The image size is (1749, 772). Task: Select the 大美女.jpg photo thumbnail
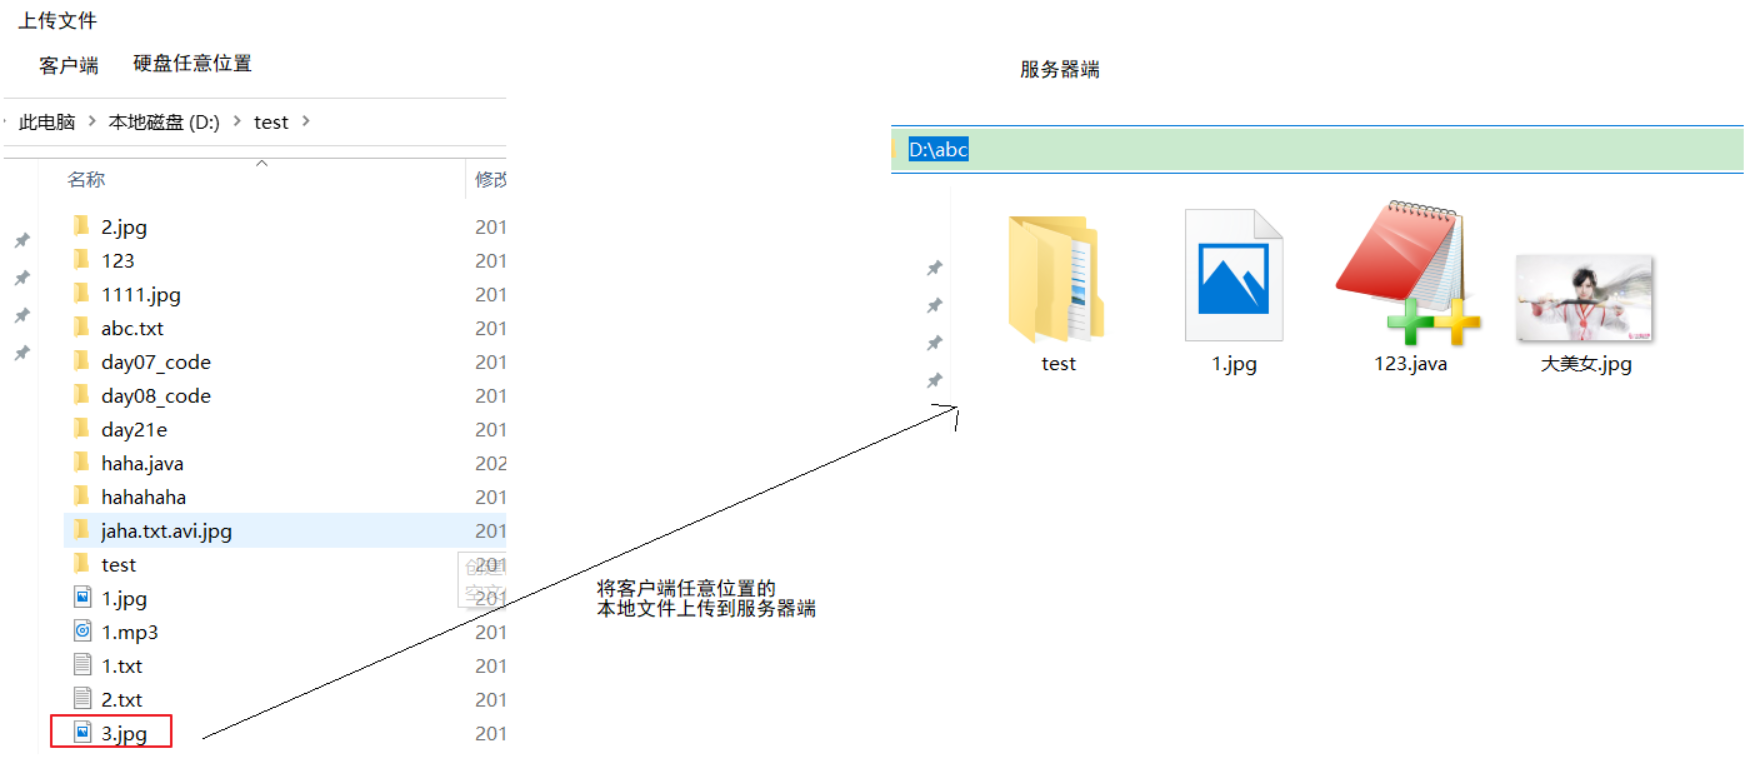[1585, 298]
